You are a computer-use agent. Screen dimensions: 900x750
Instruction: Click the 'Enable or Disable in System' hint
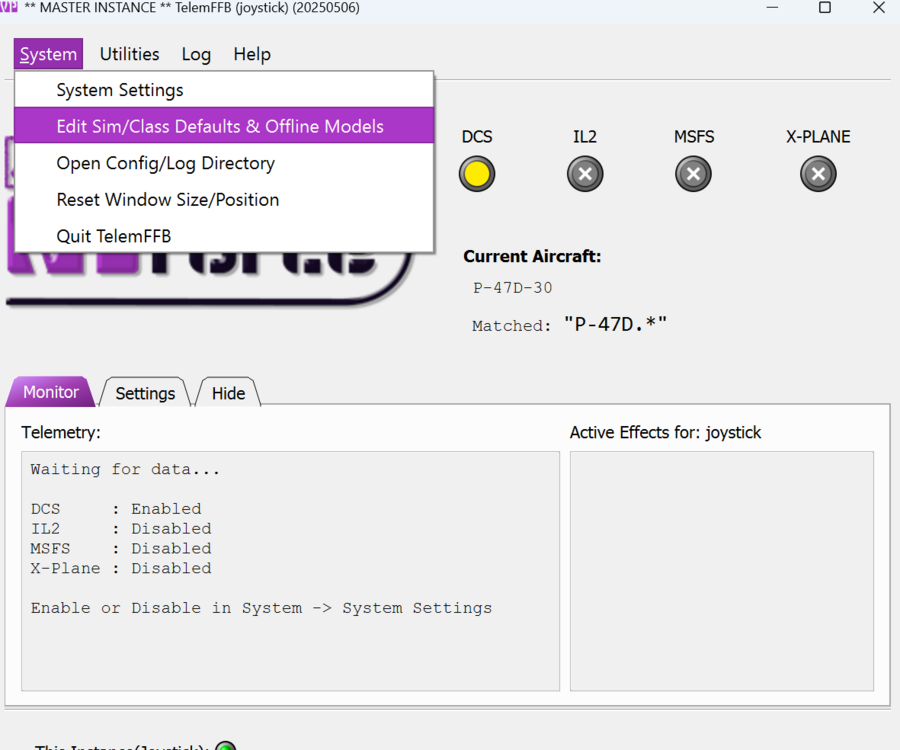tap(261, 608)
